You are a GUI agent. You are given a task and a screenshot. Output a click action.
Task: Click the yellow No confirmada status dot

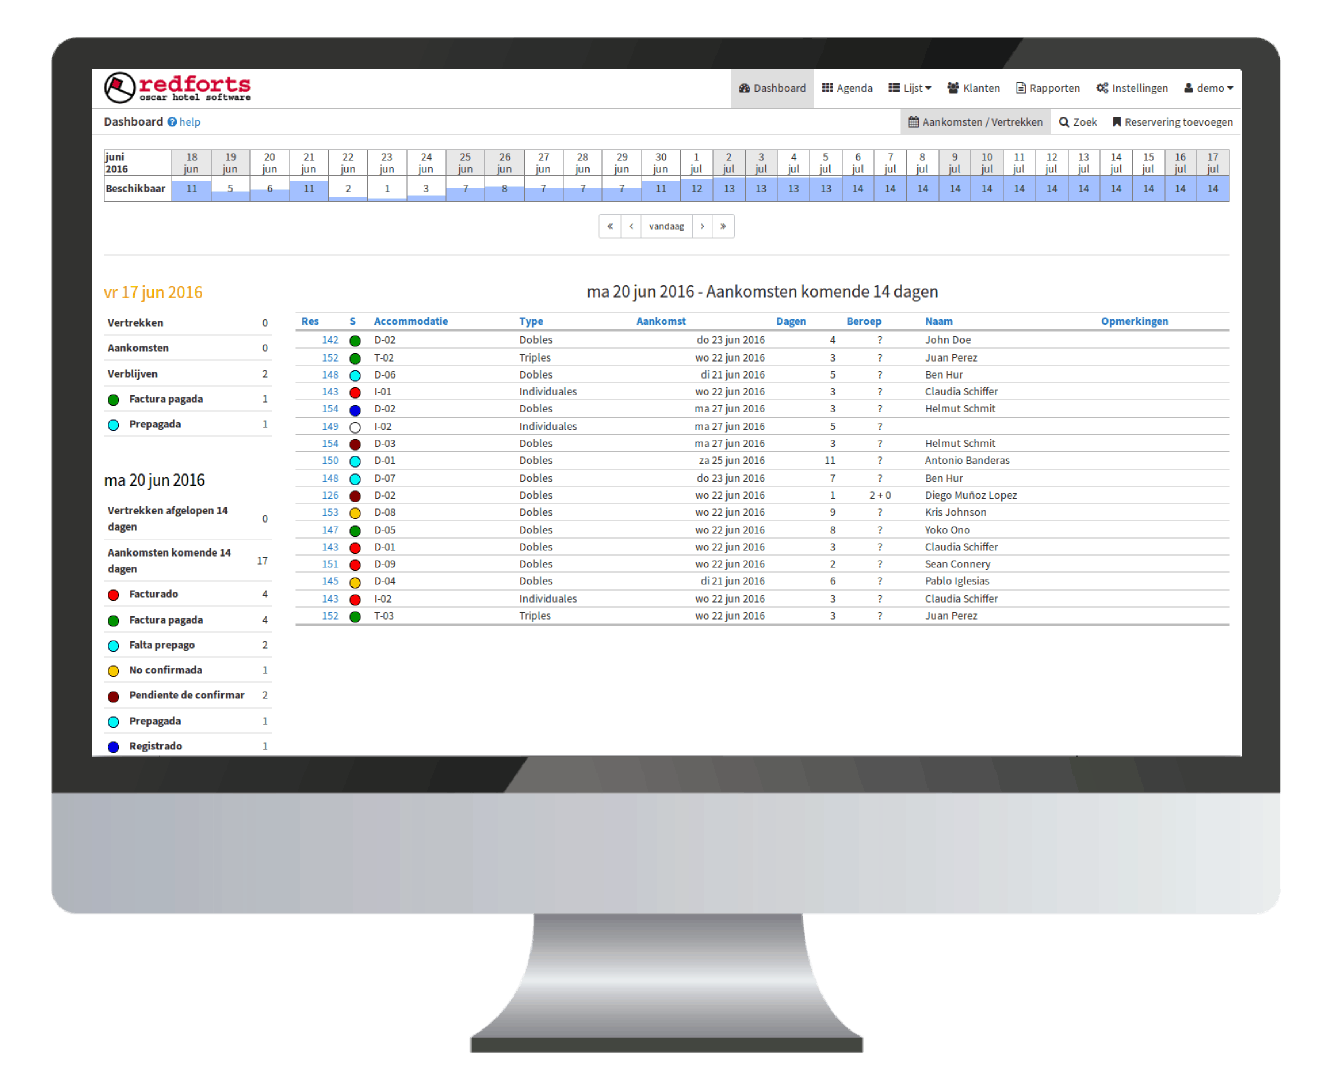113,671
